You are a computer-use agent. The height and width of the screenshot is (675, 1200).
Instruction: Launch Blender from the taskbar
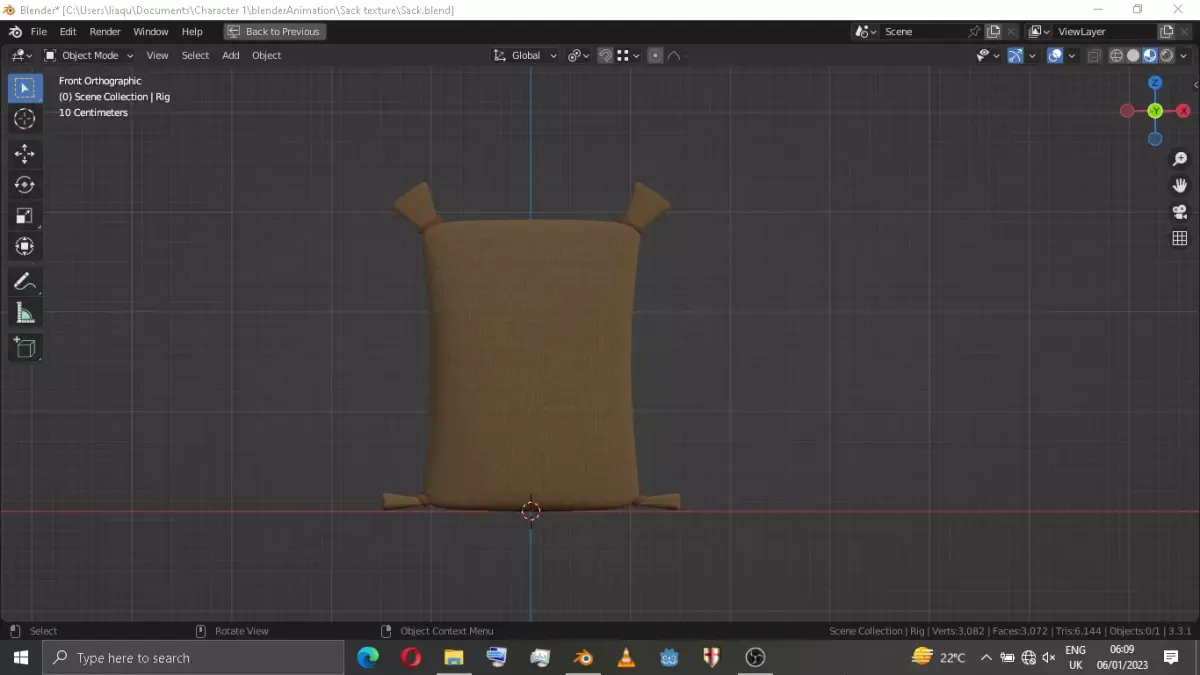click(x=583, y=657)
